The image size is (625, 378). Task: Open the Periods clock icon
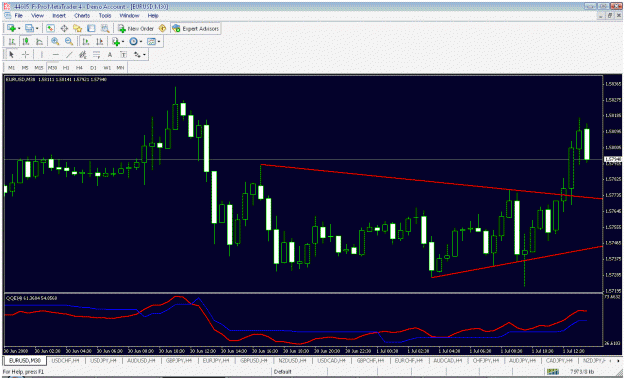click(x=133, y=41)
